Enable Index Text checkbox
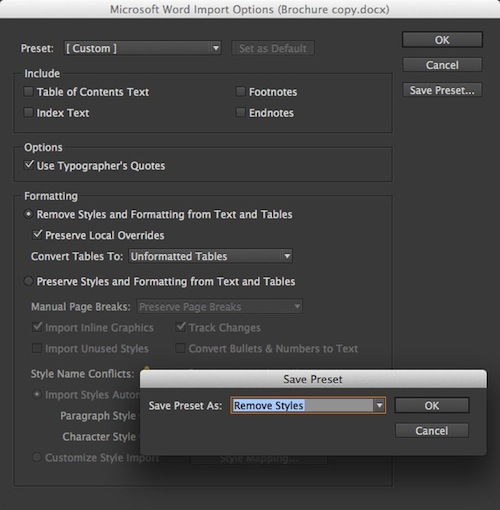 [29, 112]
